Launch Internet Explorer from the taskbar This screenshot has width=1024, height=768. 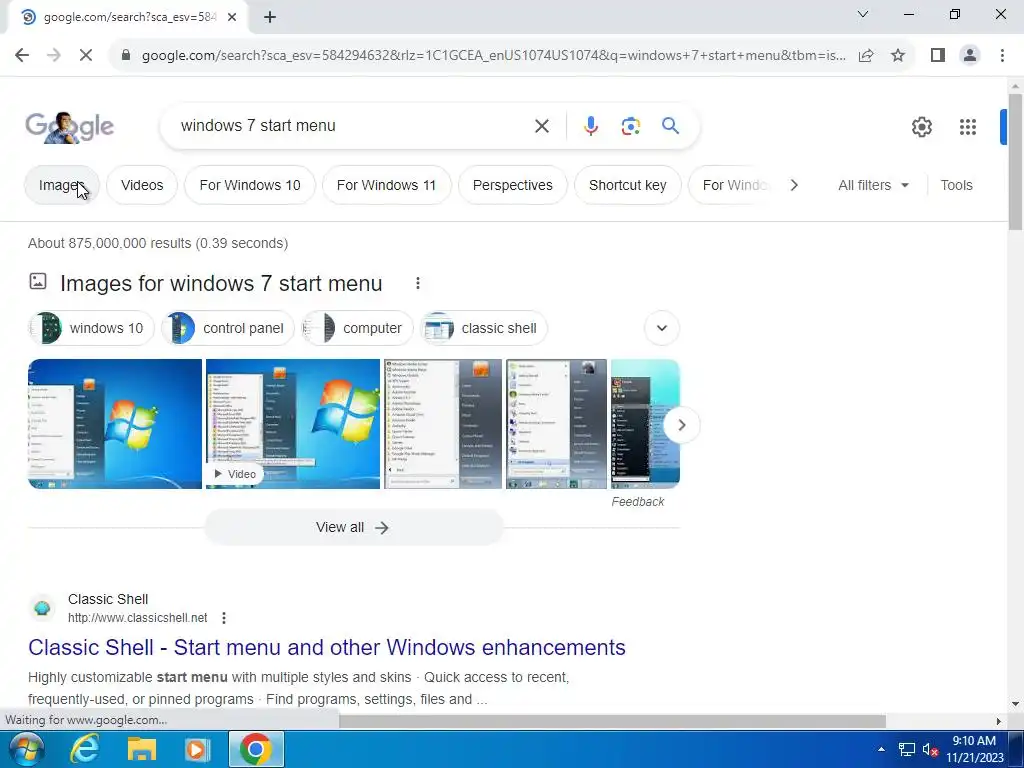84,749
